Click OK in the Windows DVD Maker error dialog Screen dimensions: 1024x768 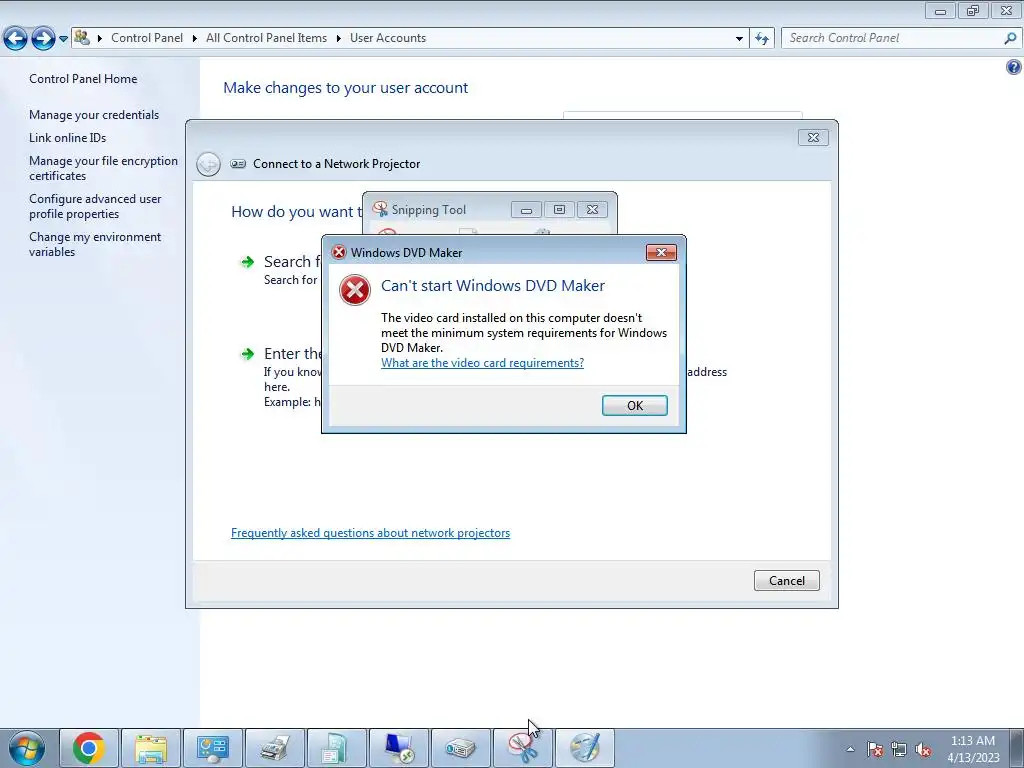[634, 406]
